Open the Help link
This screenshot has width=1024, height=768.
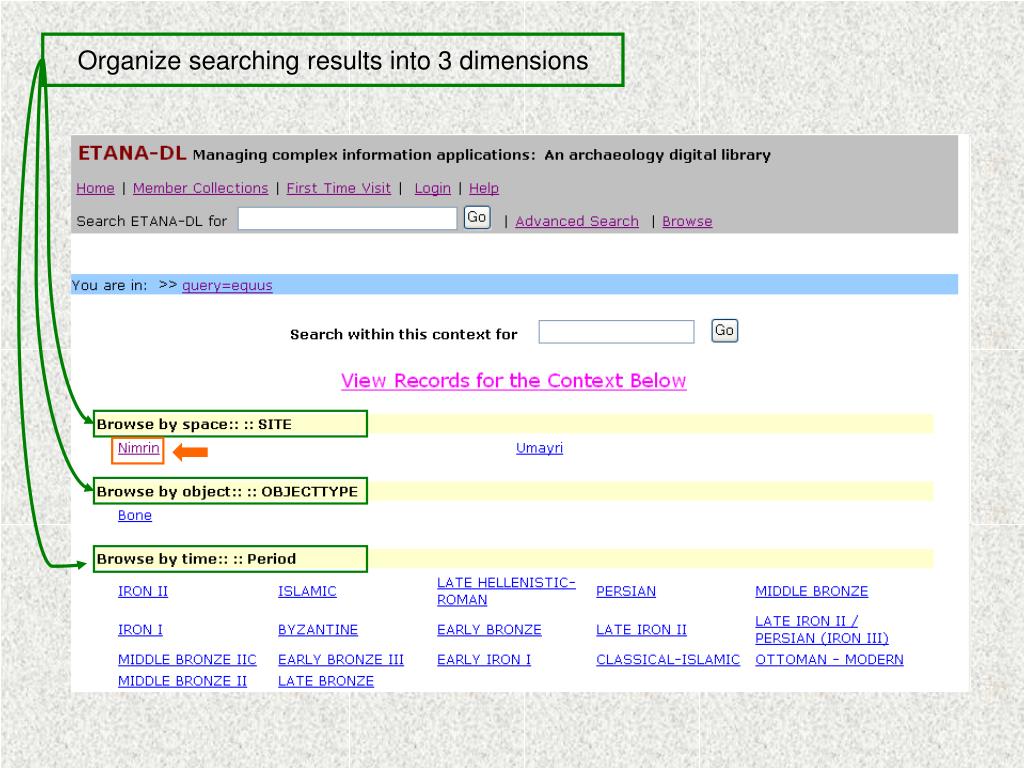(x=484, y=189)
